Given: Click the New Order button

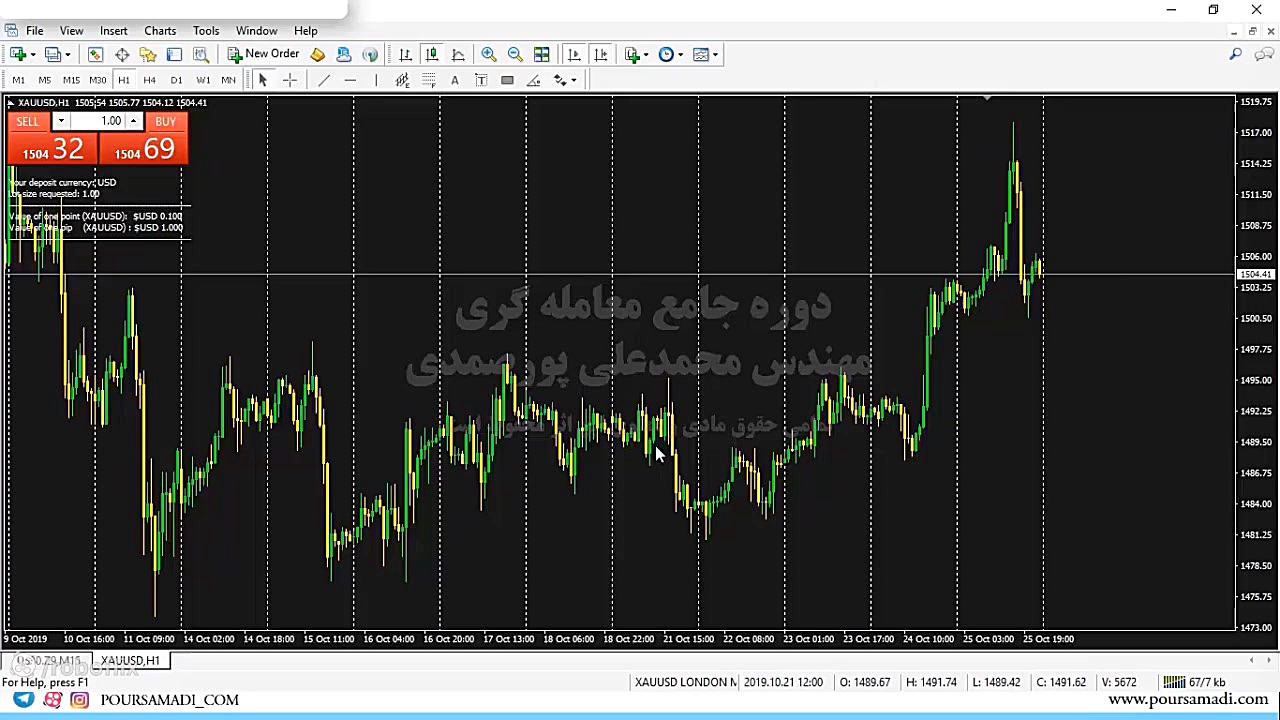Looking at the screenshot, I should click(x=263, y=54).
